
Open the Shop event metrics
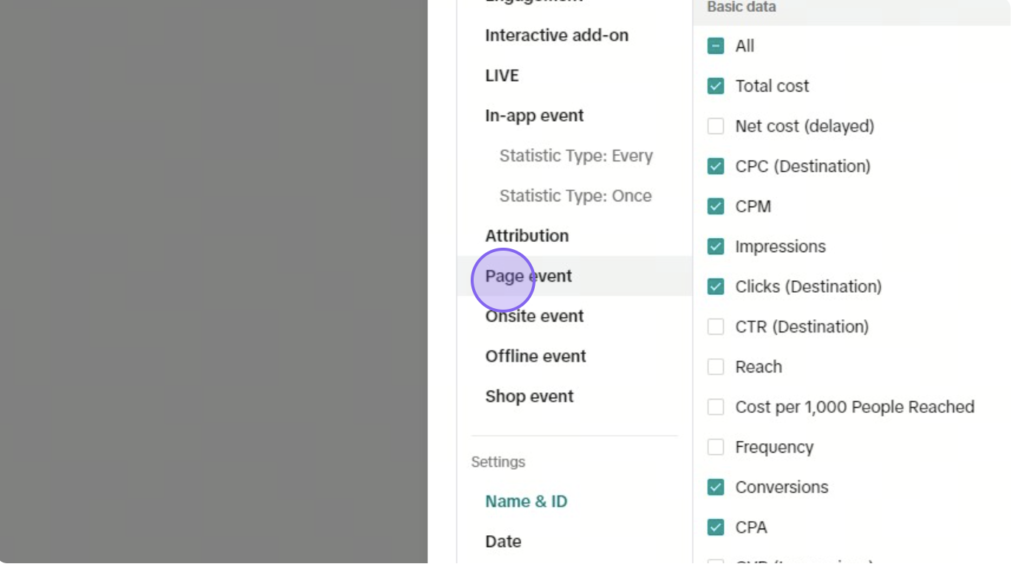click(529, 396)
